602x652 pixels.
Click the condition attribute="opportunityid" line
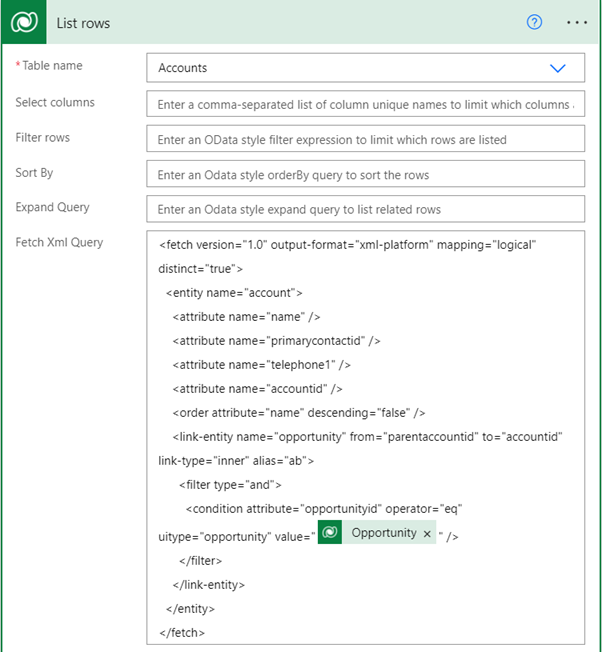324,509
